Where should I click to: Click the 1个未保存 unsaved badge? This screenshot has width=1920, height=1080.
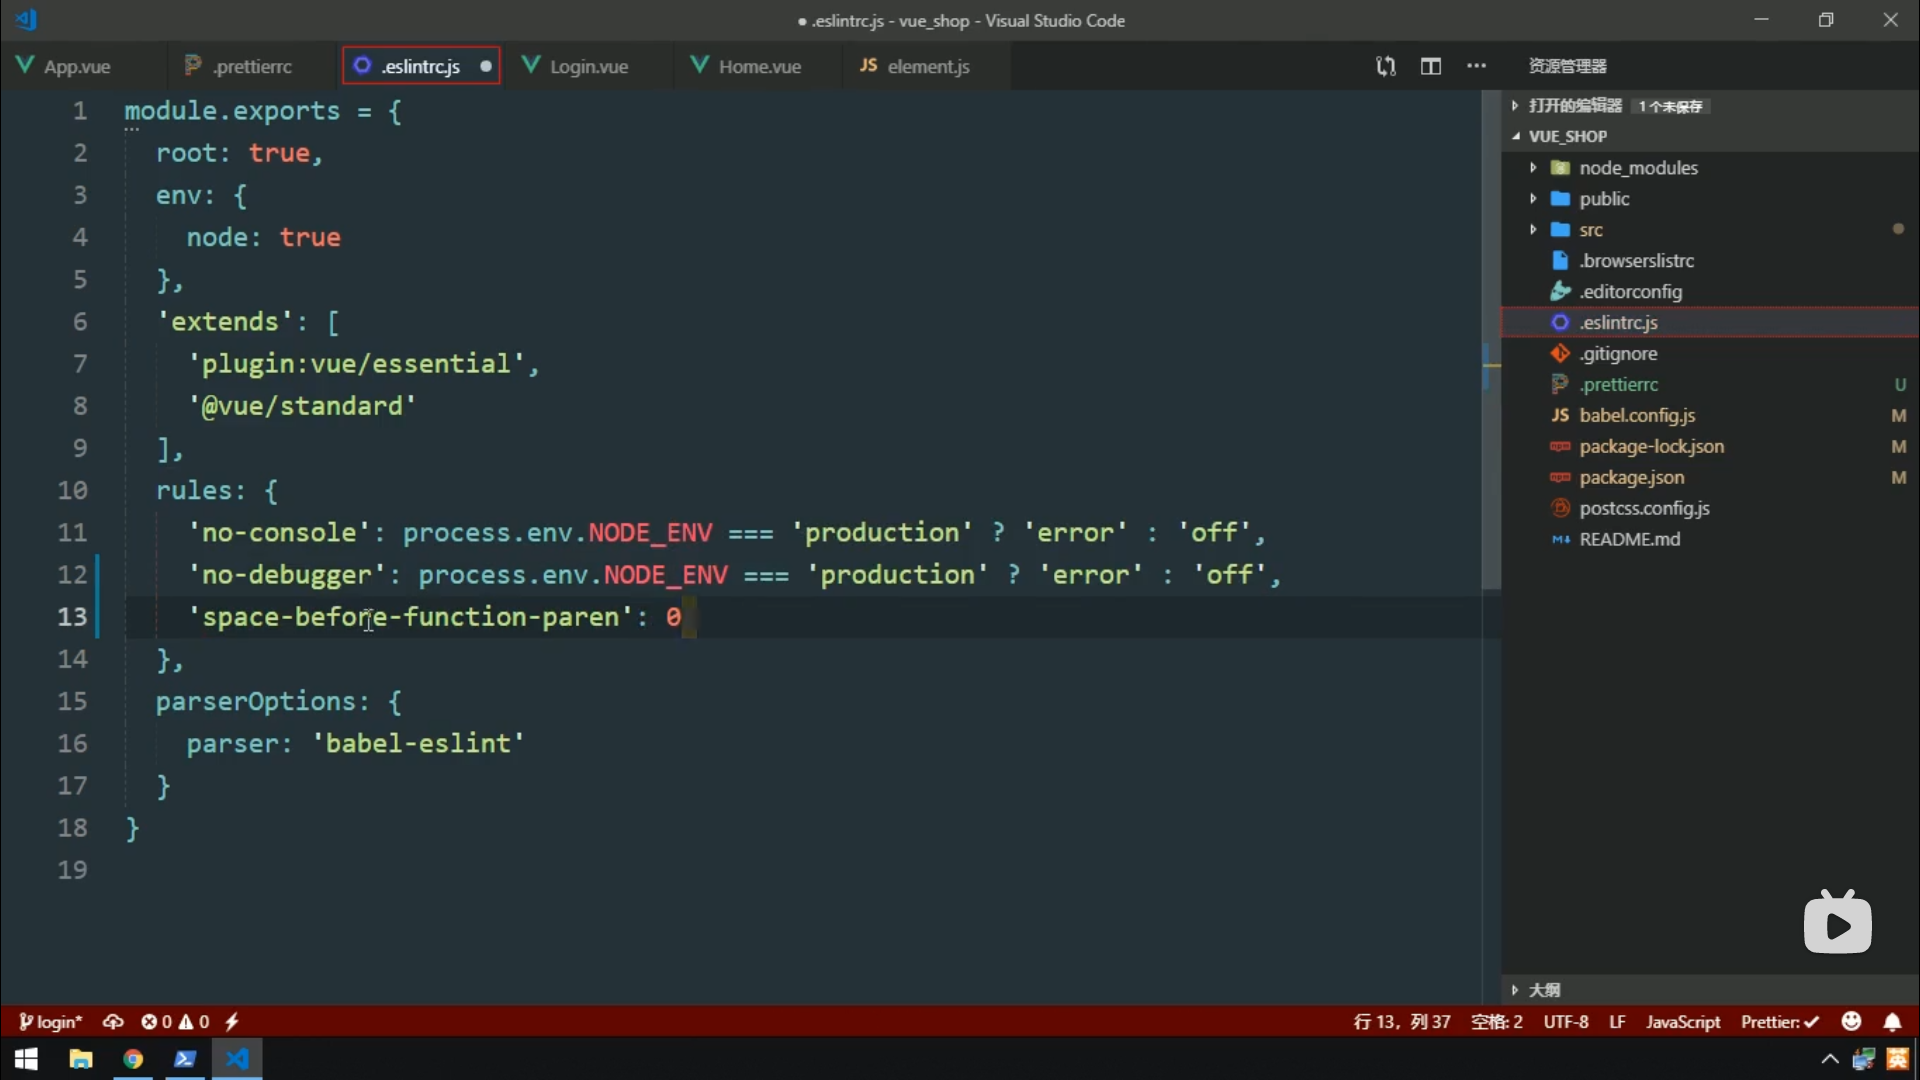click(1670, 106)
